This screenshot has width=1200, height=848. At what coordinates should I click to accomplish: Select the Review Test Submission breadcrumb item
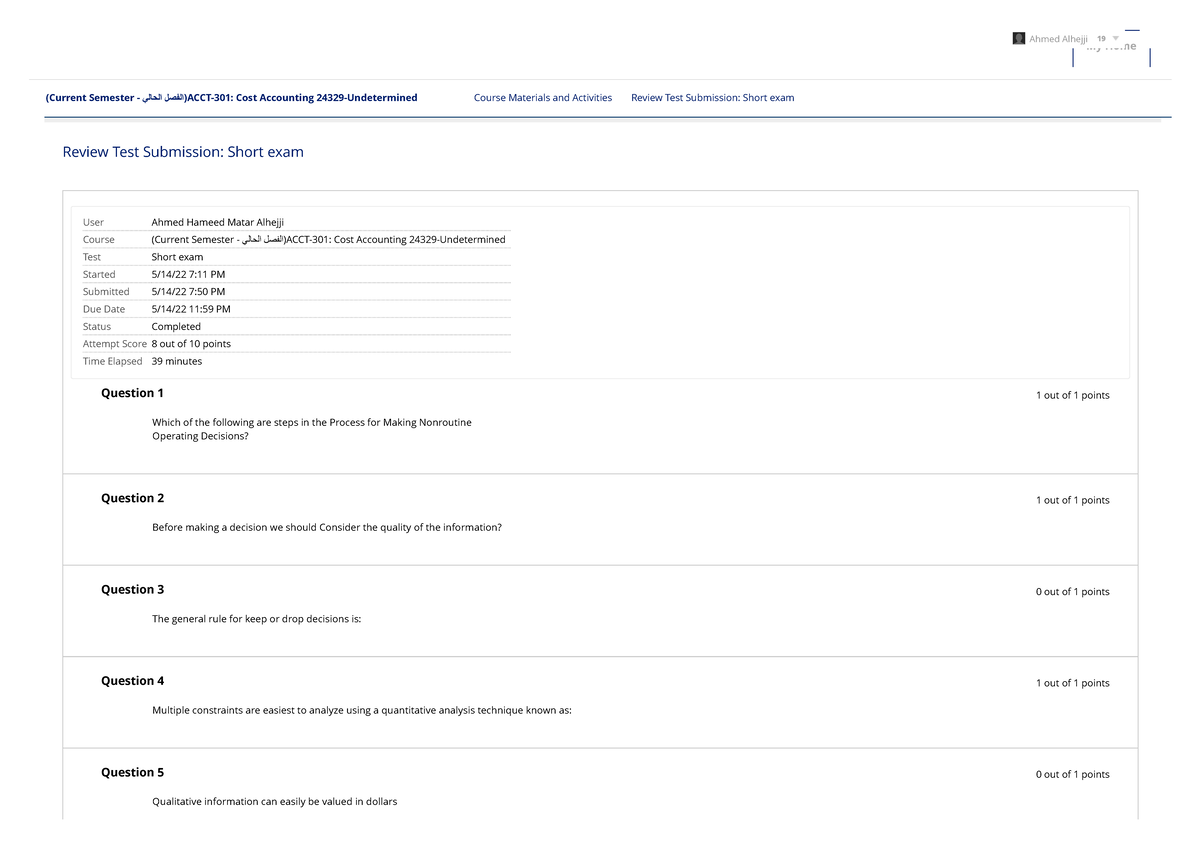point(712,98)
